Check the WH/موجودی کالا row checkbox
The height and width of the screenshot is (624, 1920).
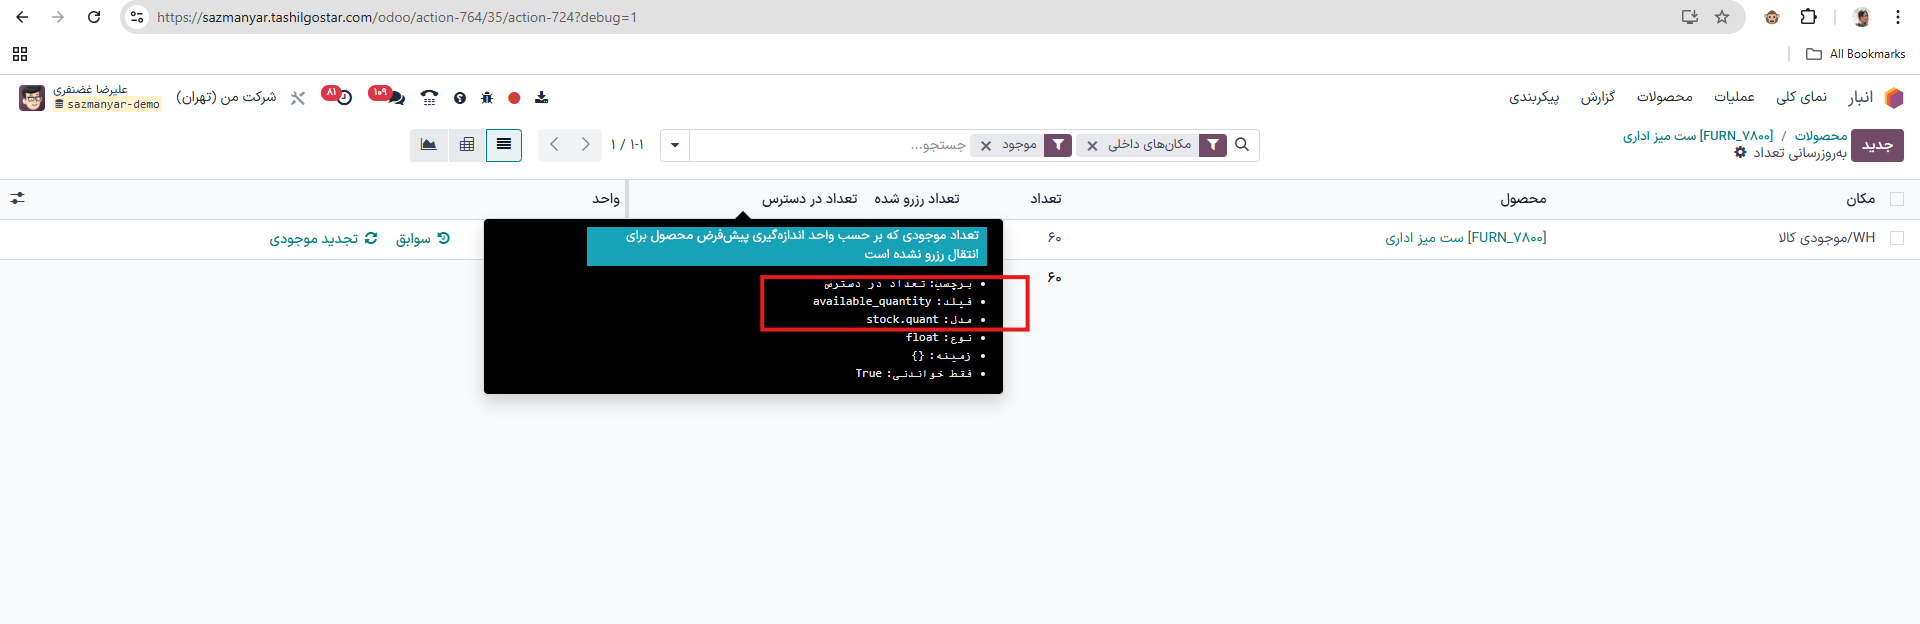1897,238
